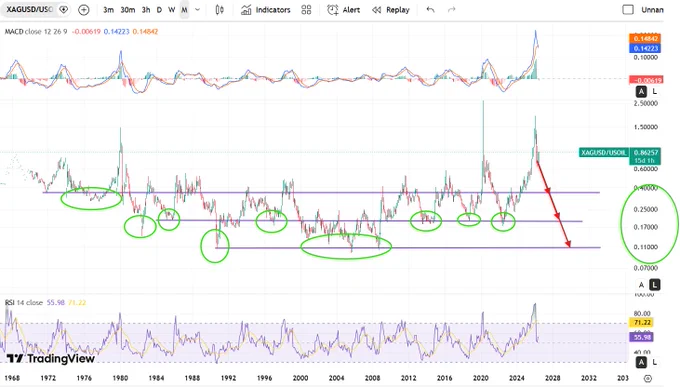
Task: Start bar Replay mode
Action: coord(391,10)
